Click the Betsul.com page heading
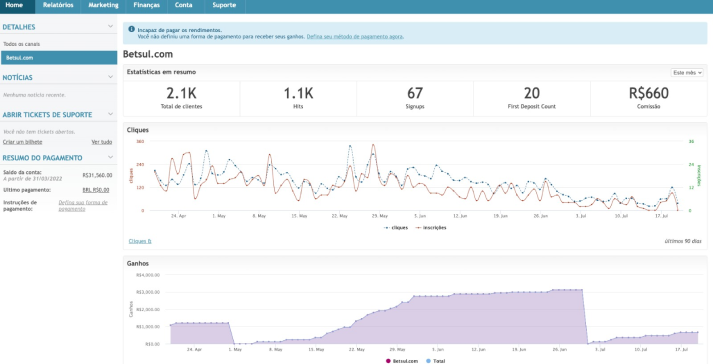713x364 pixels. 148,54
